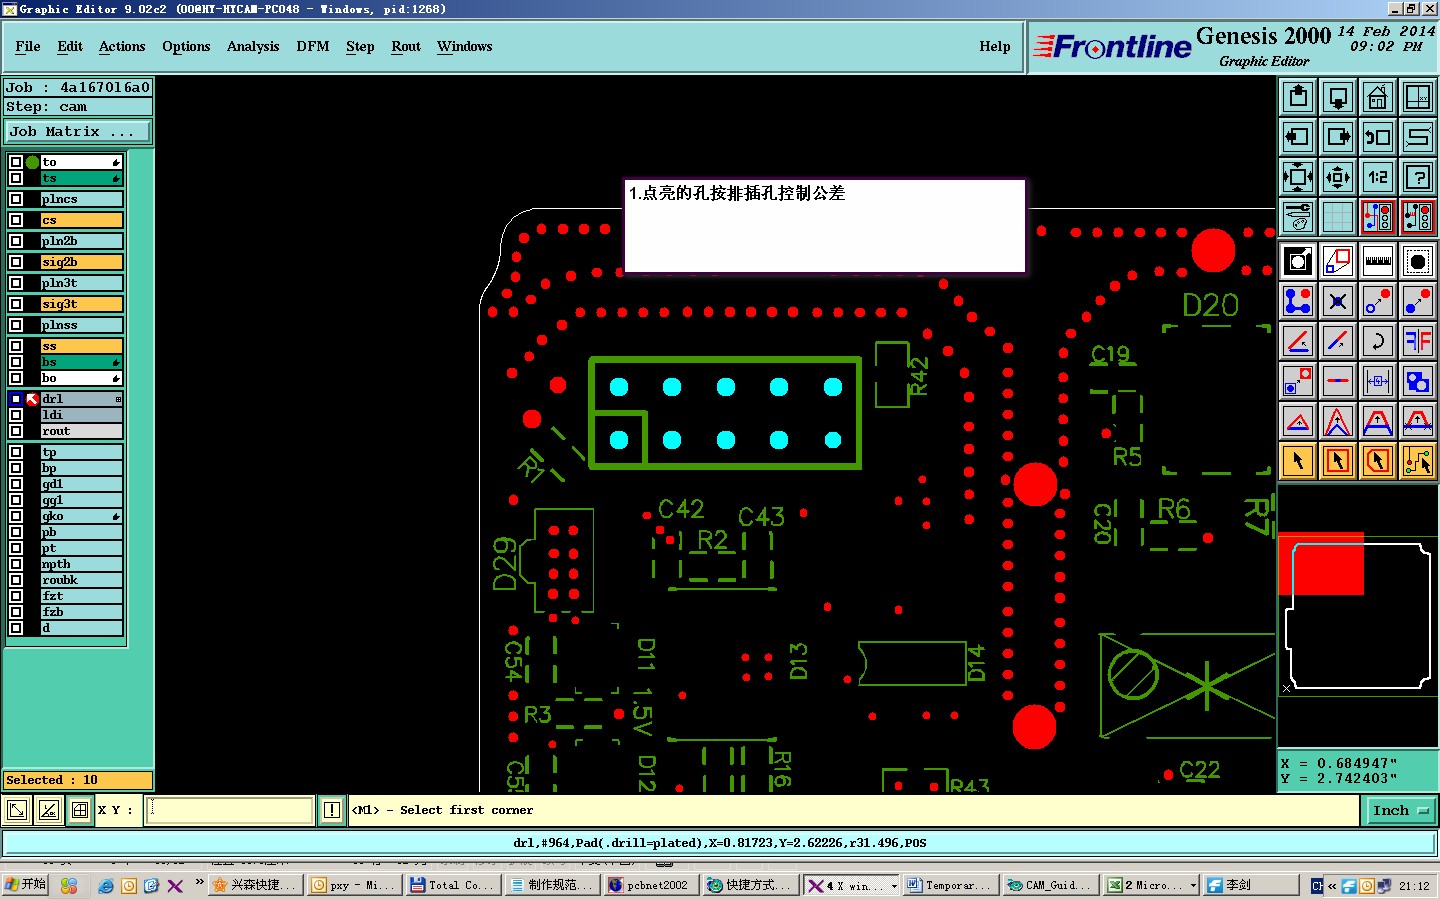Click the exclamation mark icon beside XY field
The image size is (1440, 900).
(332, 810)
